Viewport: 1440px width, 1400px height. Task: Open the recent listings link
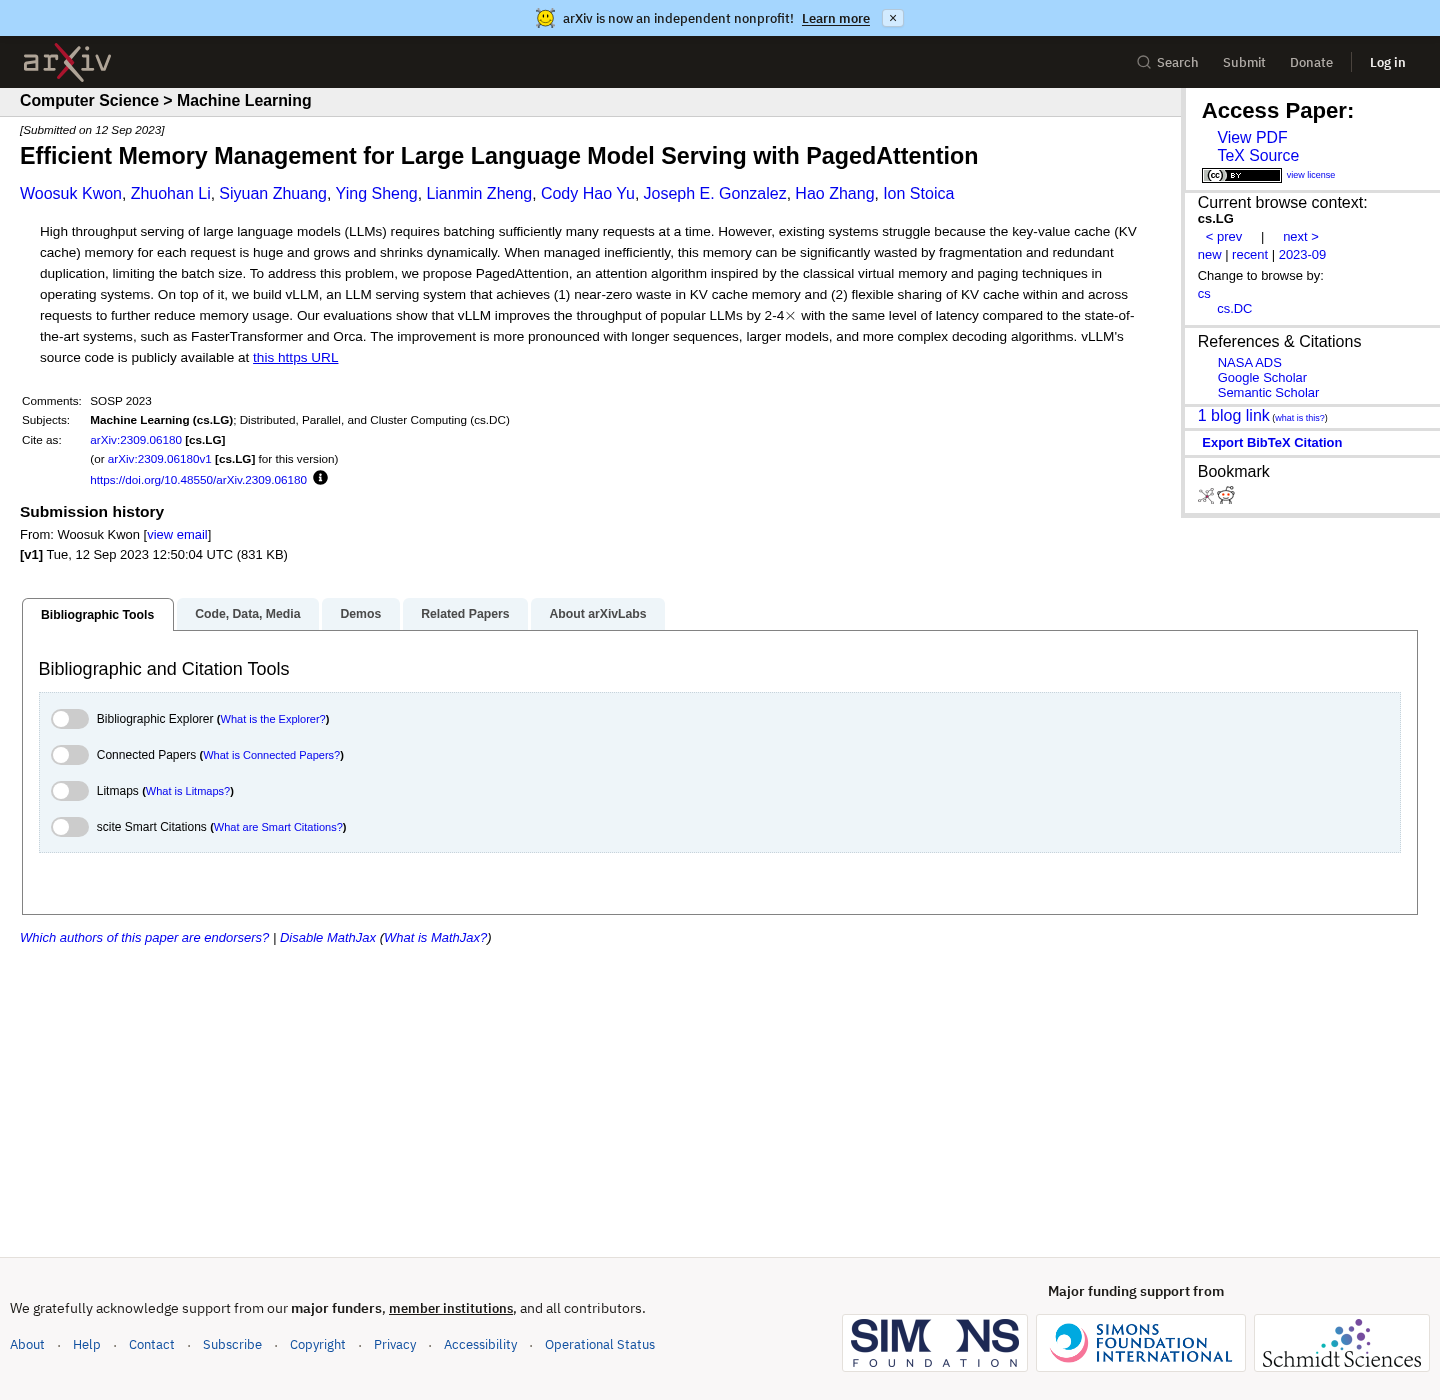click(1250, 255)
